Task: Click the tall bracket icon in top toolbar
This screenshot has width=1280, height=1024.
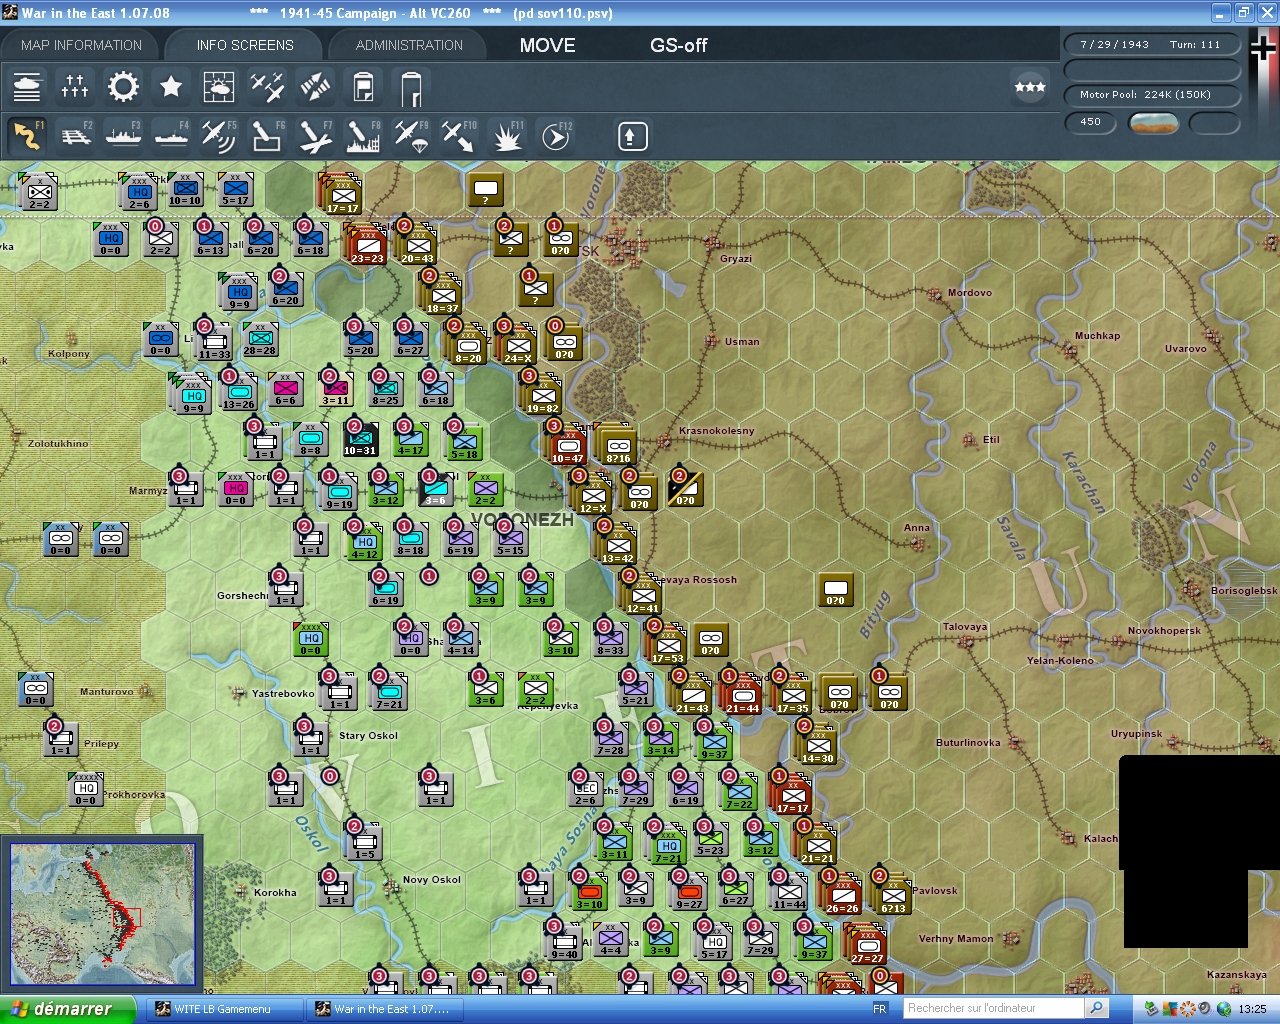Action: (x=411, y=88)
